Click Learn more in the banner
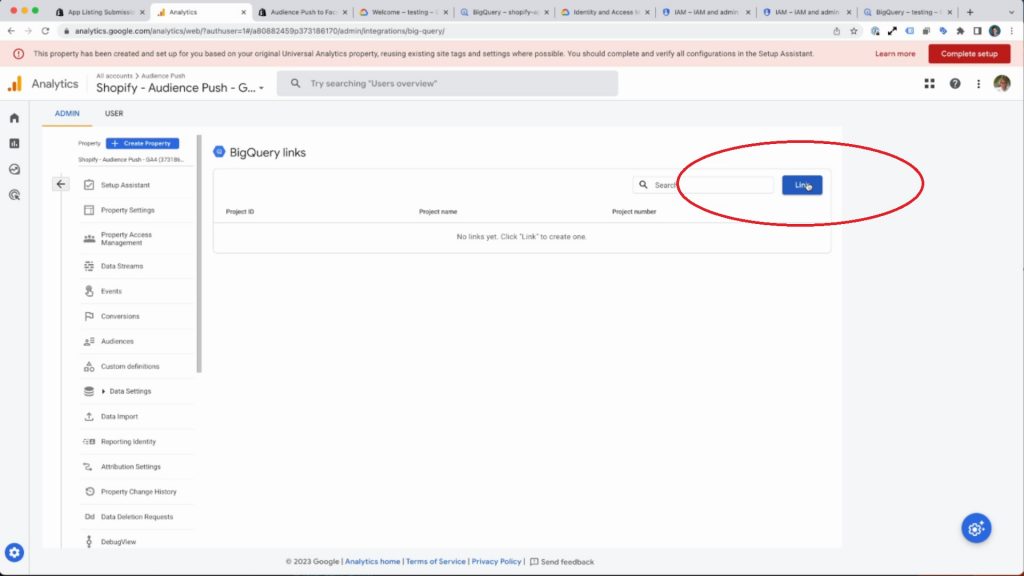 (895, 54)
